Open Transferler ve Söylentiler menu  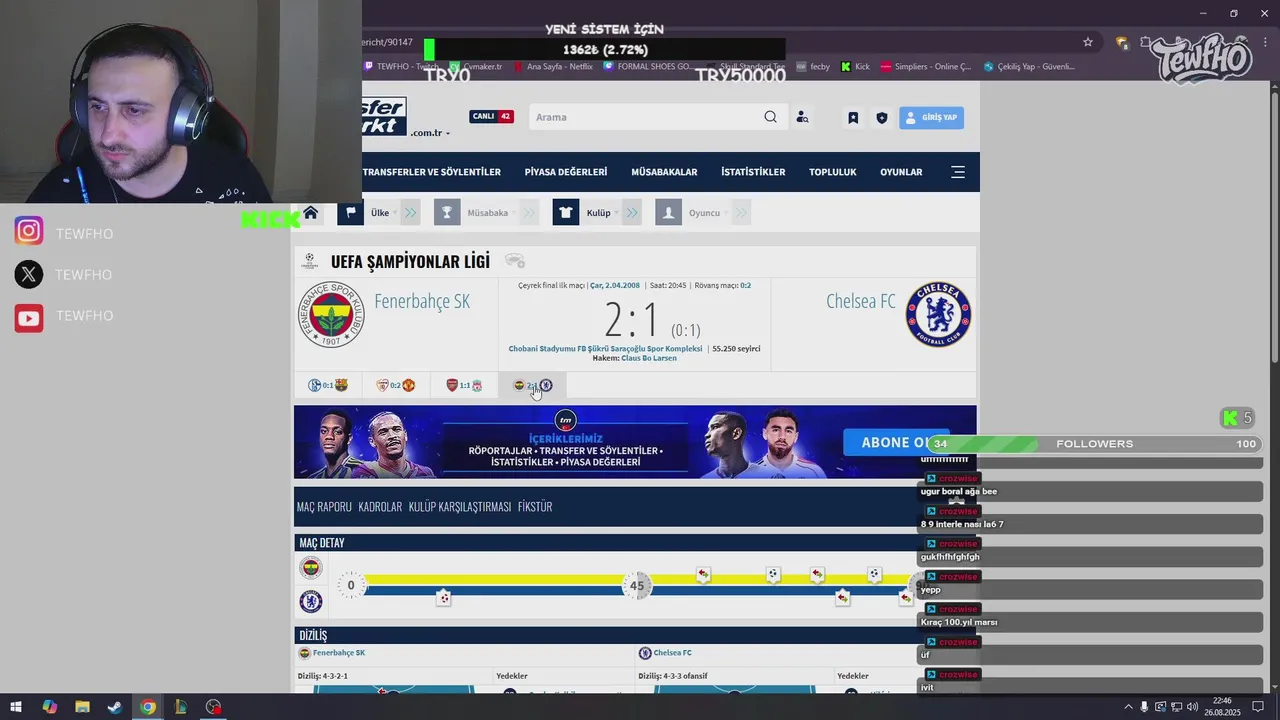tap(432, 172)
